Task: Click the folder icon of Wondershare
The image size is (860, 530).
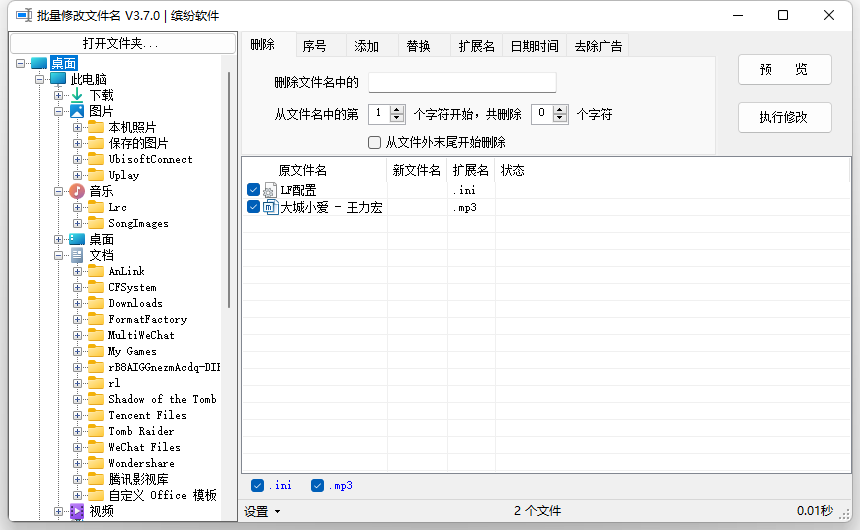Action: pos(96,463)
